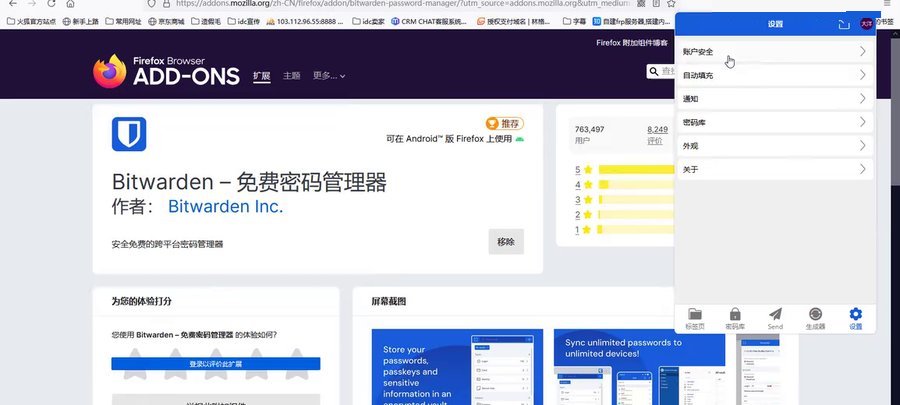Open the 自建frp服务器搭建 bookmark
The height and width of the screenshot is (405, 900).
(x=631, y=22)
